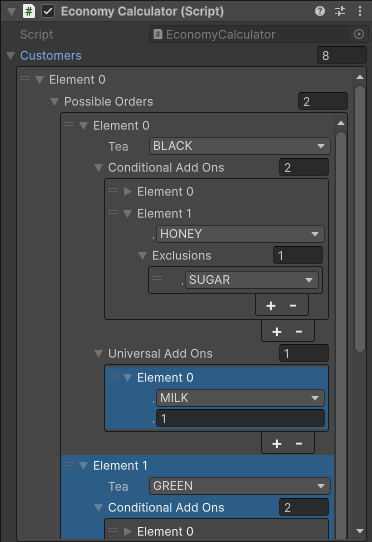Viewport: 372px width, 542px height.
Task: Click the value field below MILK
Action: [240, 419]
